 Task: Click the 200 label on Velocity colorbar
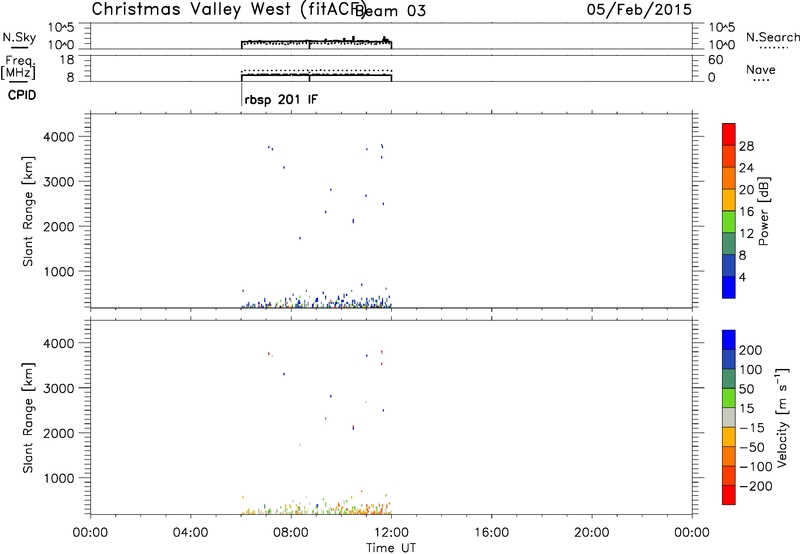751,350
